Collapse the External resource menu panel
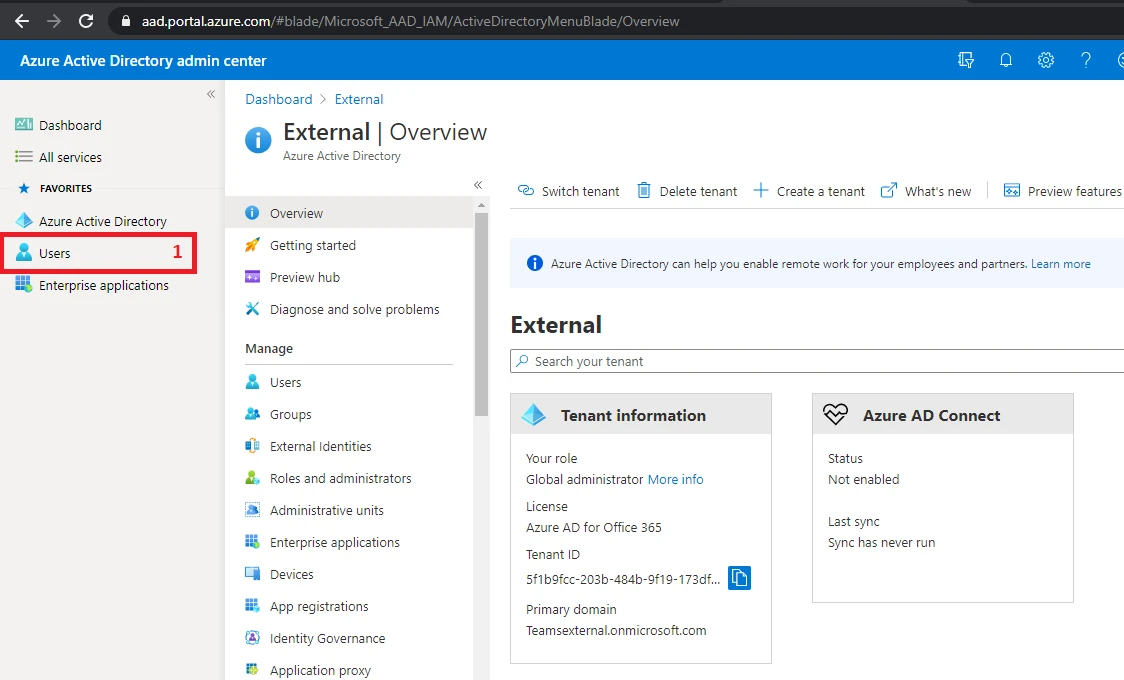1124x680 pixels. (478, 185)
